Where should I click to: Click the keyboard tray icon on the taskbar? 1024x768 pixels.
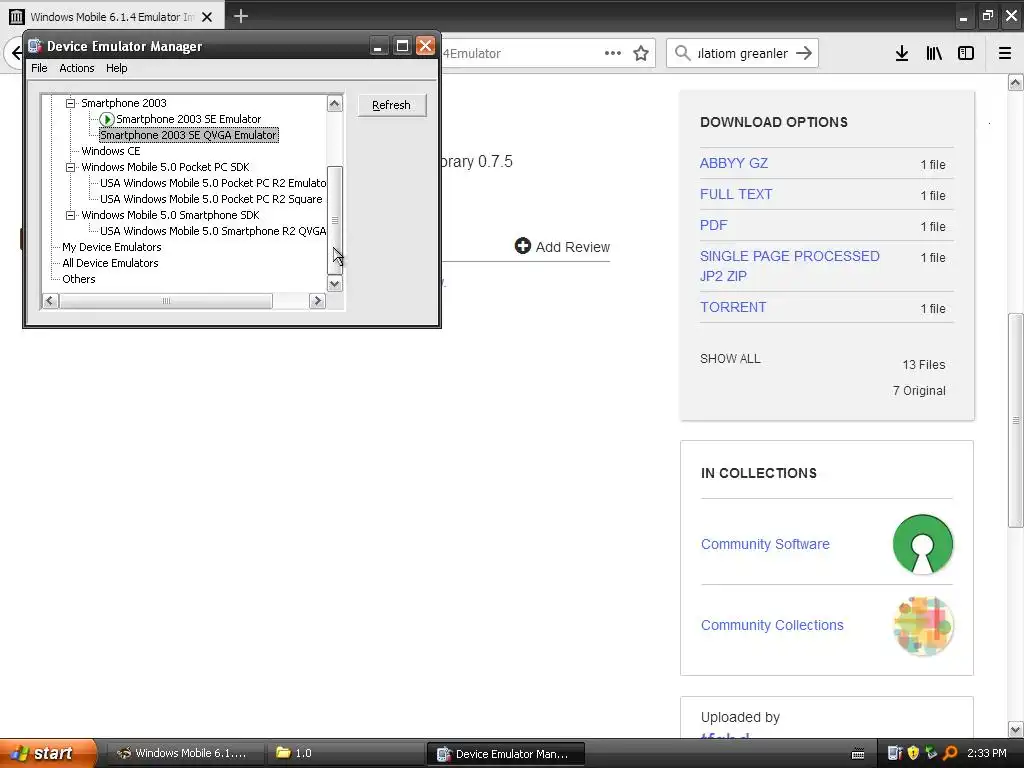858,754
